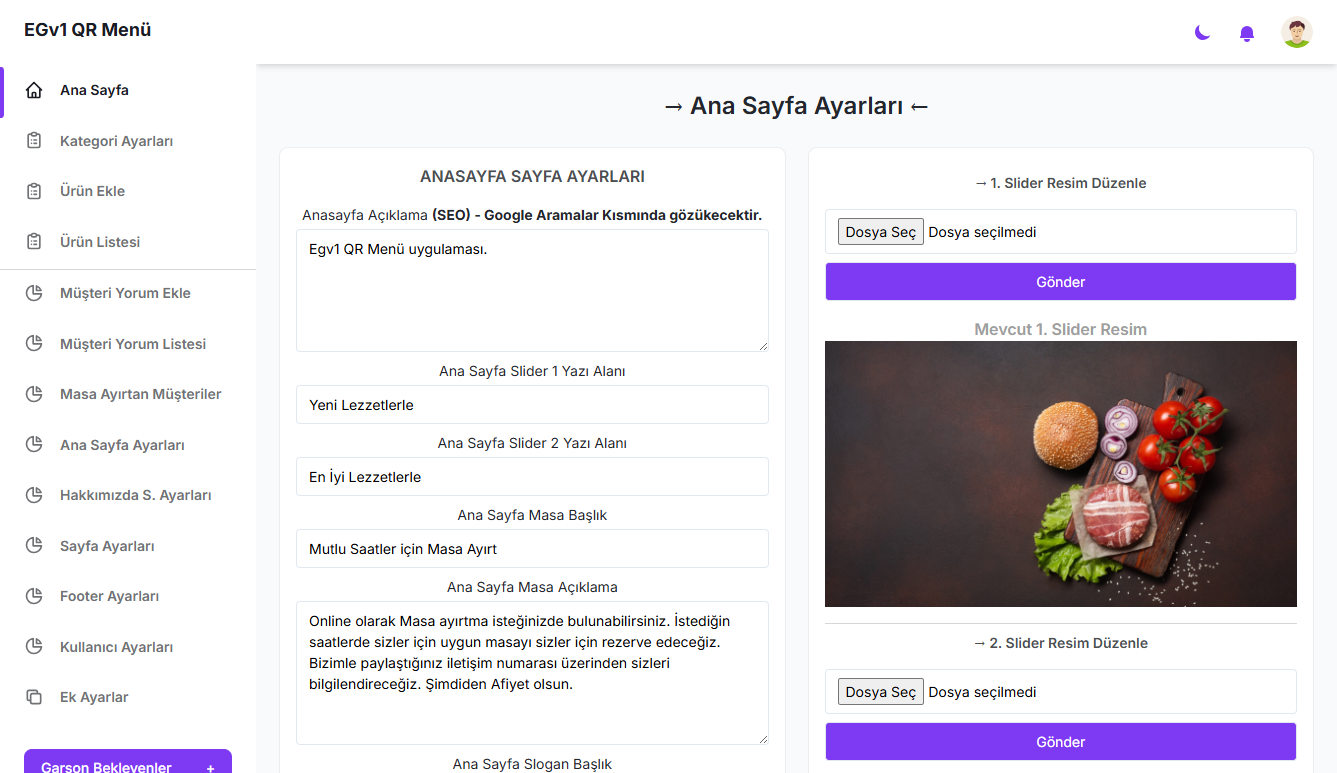Choose file for 1. Slider Resim
Image resolution: width=1337 pixels, height=773 pixels.
pyautogui.click(x=880, y=232)
